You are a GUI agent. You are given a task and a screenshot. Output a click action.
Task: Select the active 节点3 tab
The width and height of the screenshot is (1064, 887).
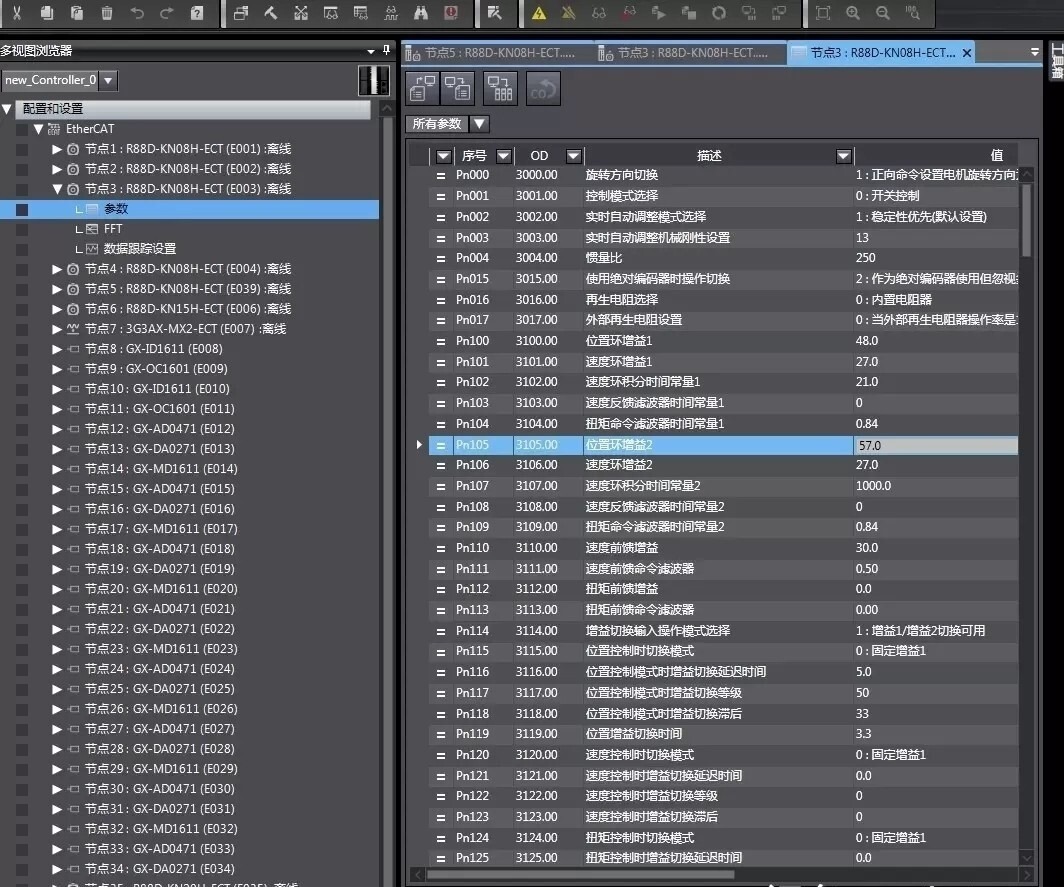(x=883, y=53)
